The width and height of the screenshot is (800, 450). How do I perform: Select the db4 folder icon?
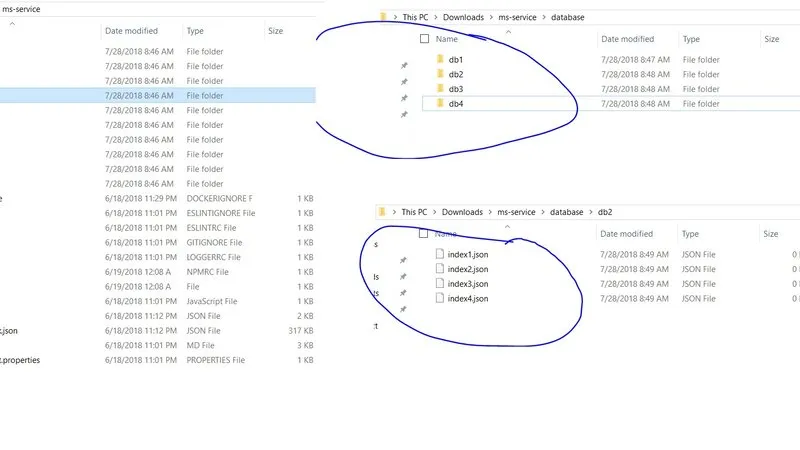coord(439,104)
